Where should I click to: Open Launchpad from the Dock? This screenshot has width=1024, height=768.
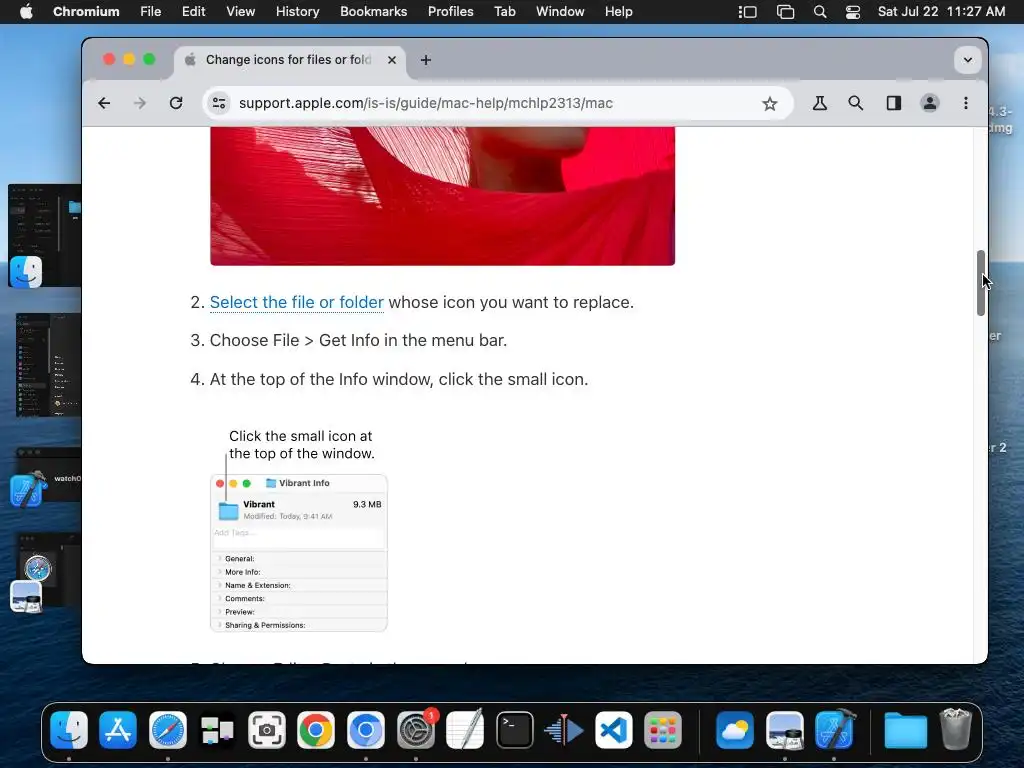(663, 730)
